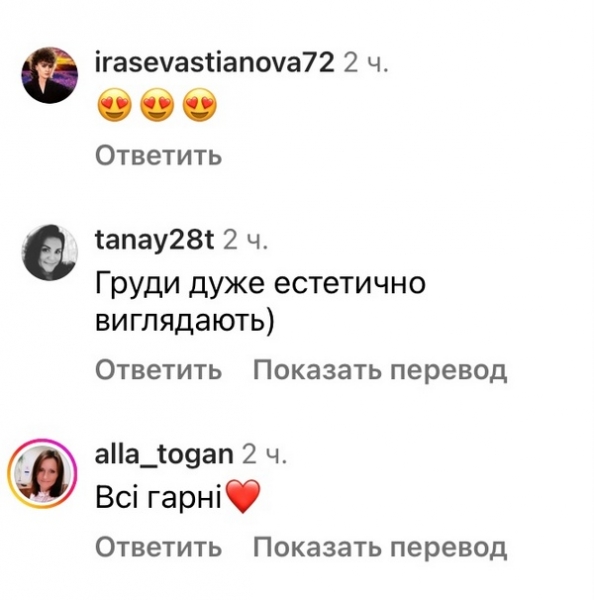Show translation for alla_togan's comment

tap(380, 548)
